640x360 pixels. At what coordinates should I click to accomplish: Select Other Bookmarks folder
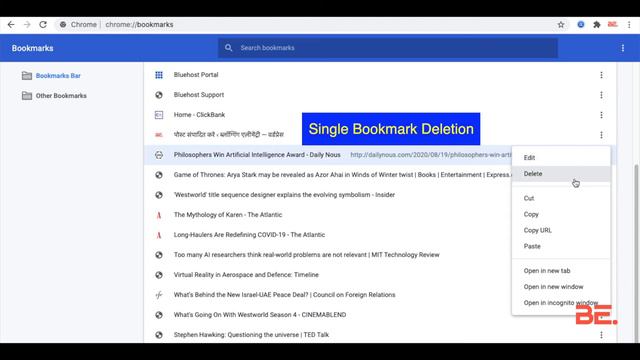[61, 96]
